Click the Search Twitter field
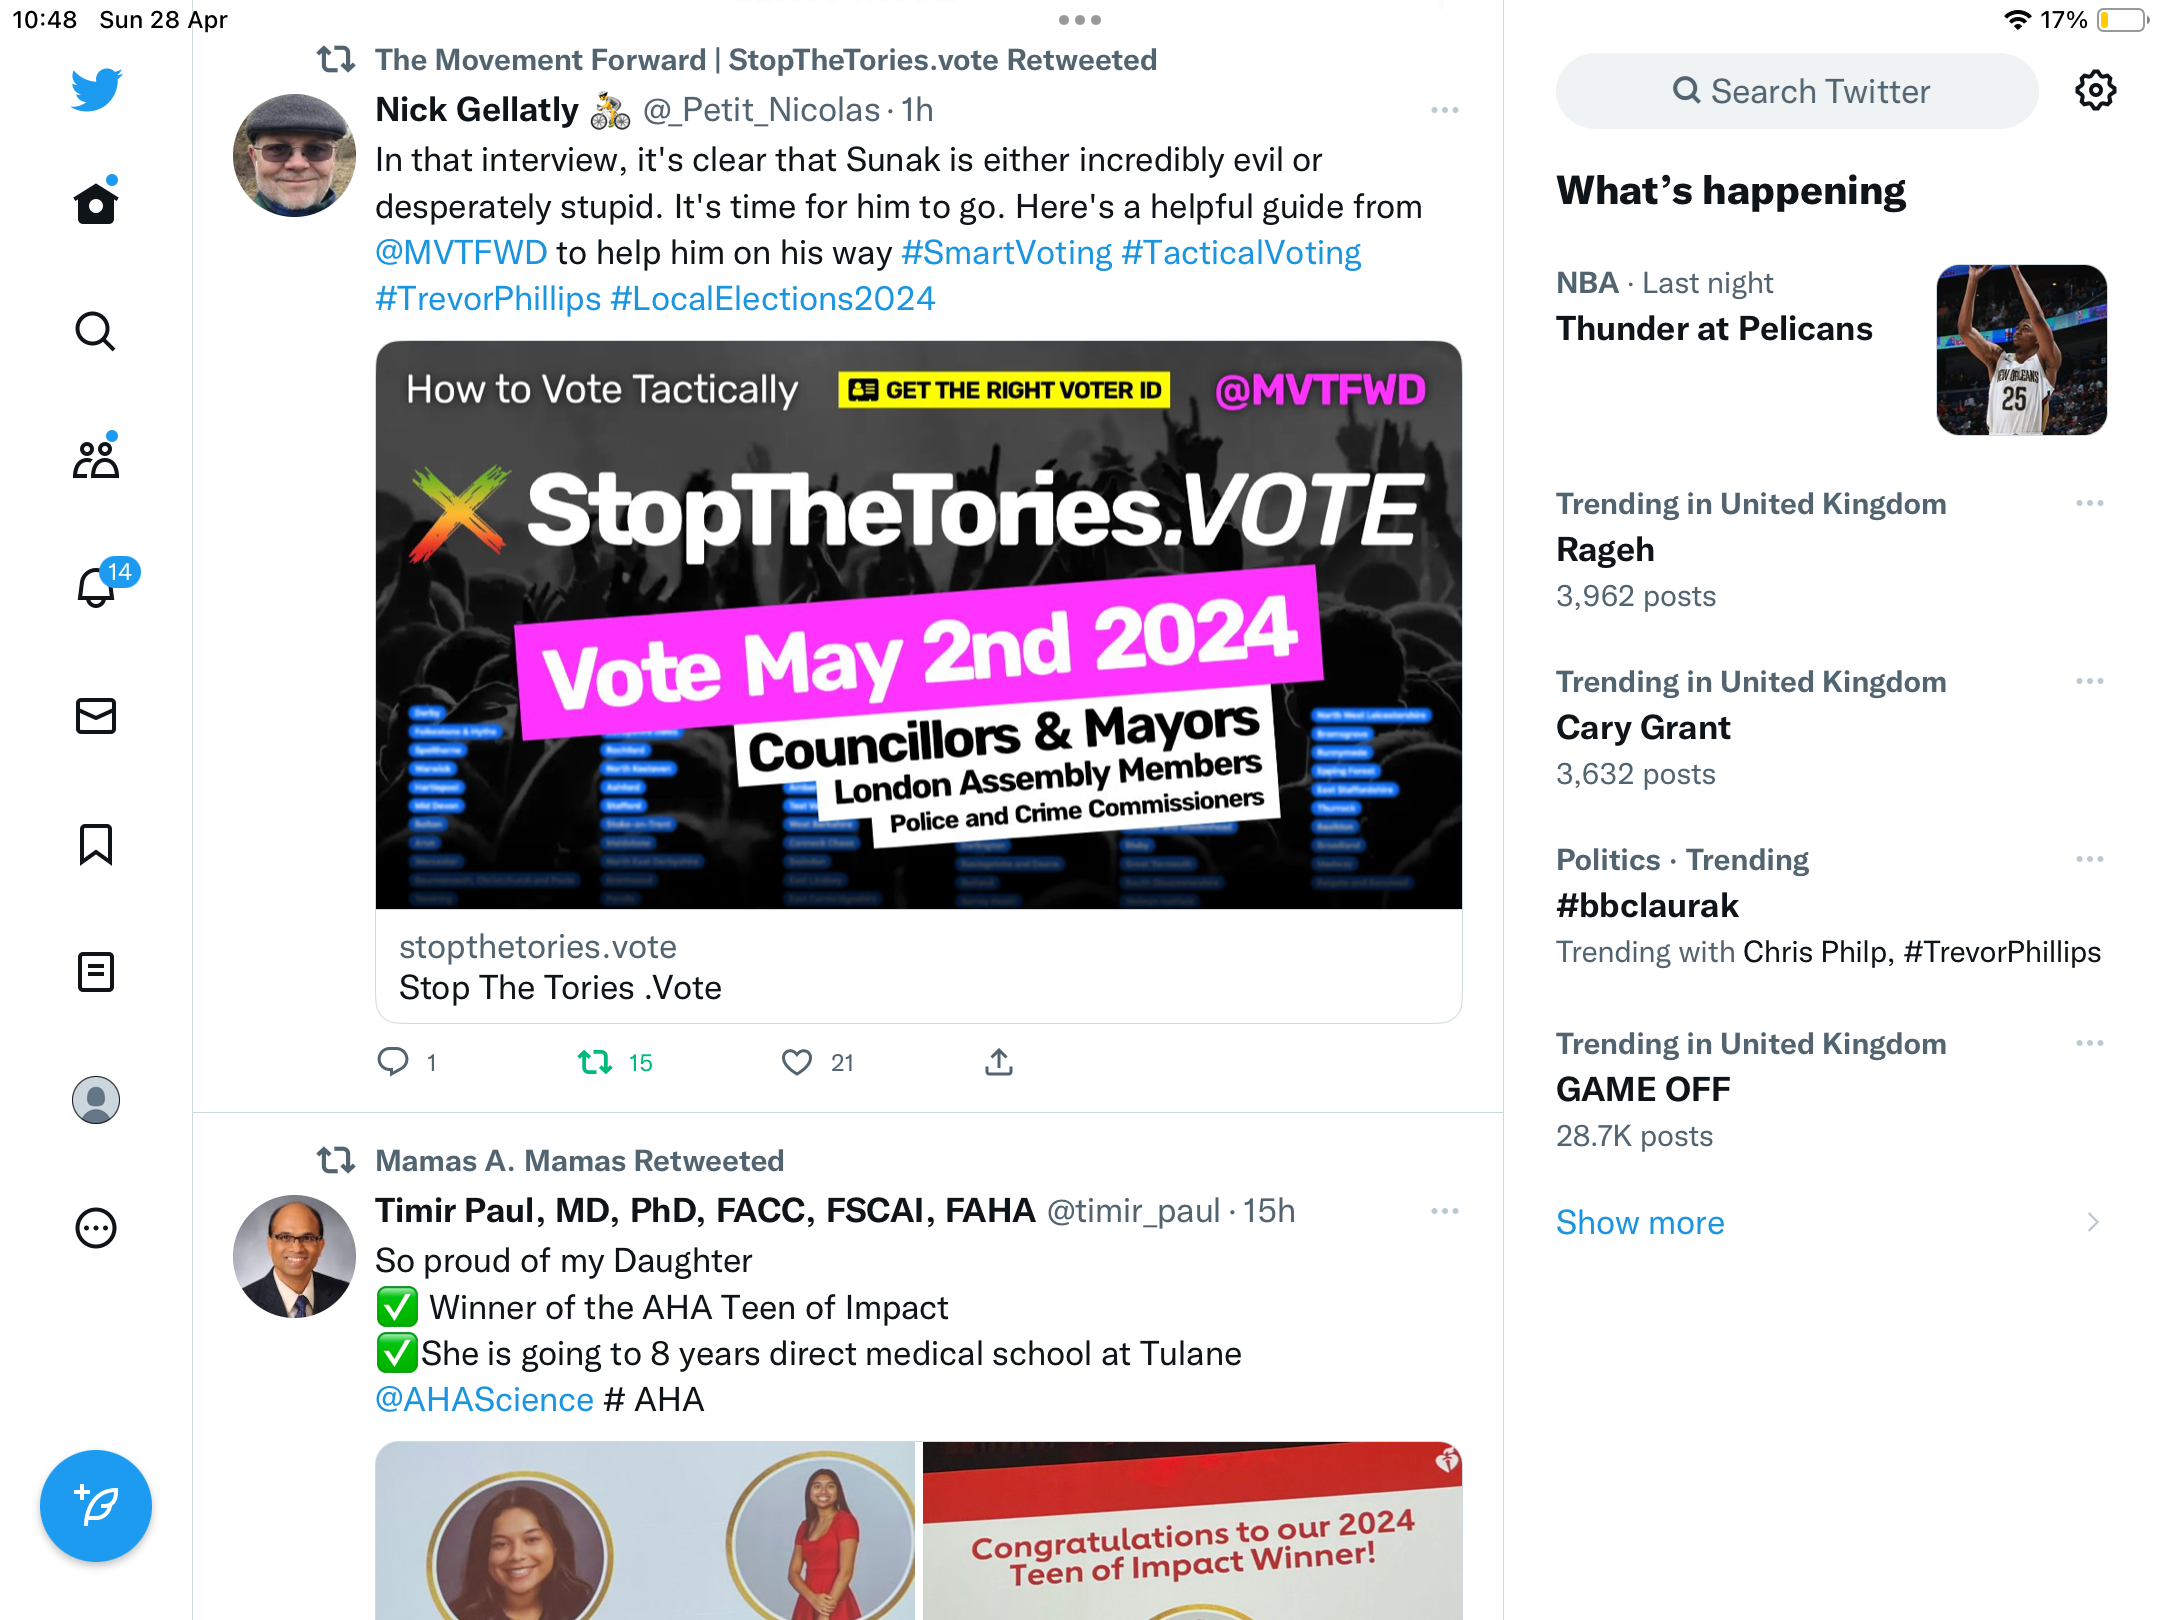 pos(1796,91)
